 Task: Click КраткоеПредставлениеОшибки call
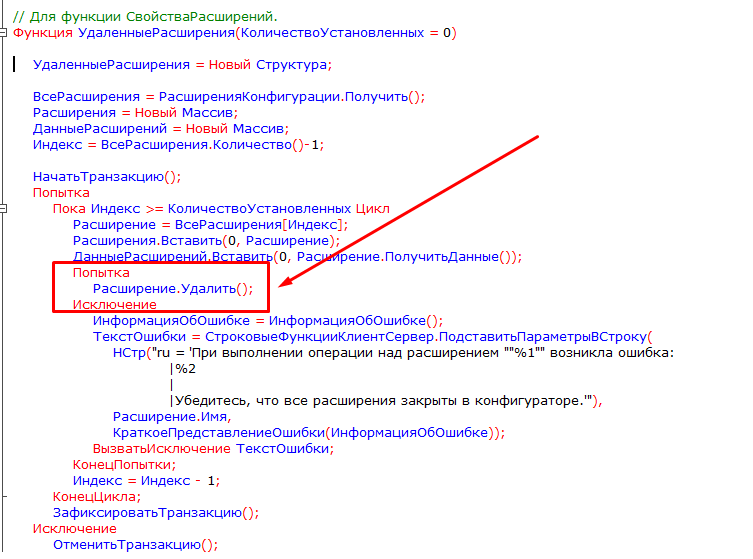tap(309, 433)
